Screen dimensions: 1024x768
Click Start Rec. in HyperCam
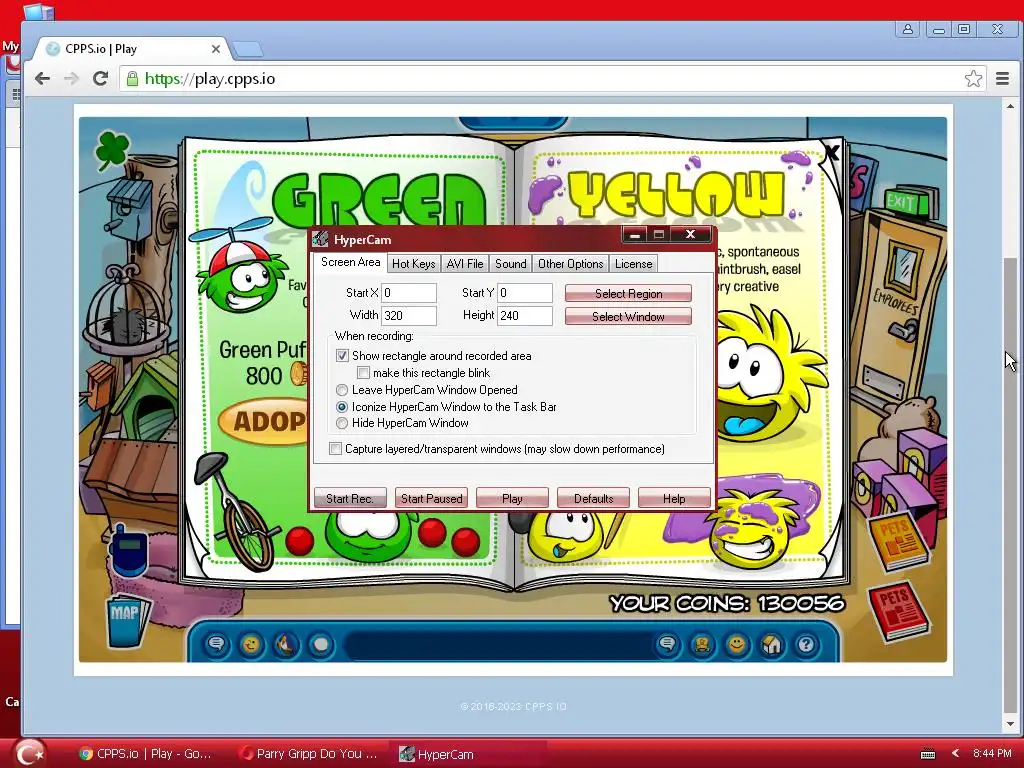coord(350,498)
